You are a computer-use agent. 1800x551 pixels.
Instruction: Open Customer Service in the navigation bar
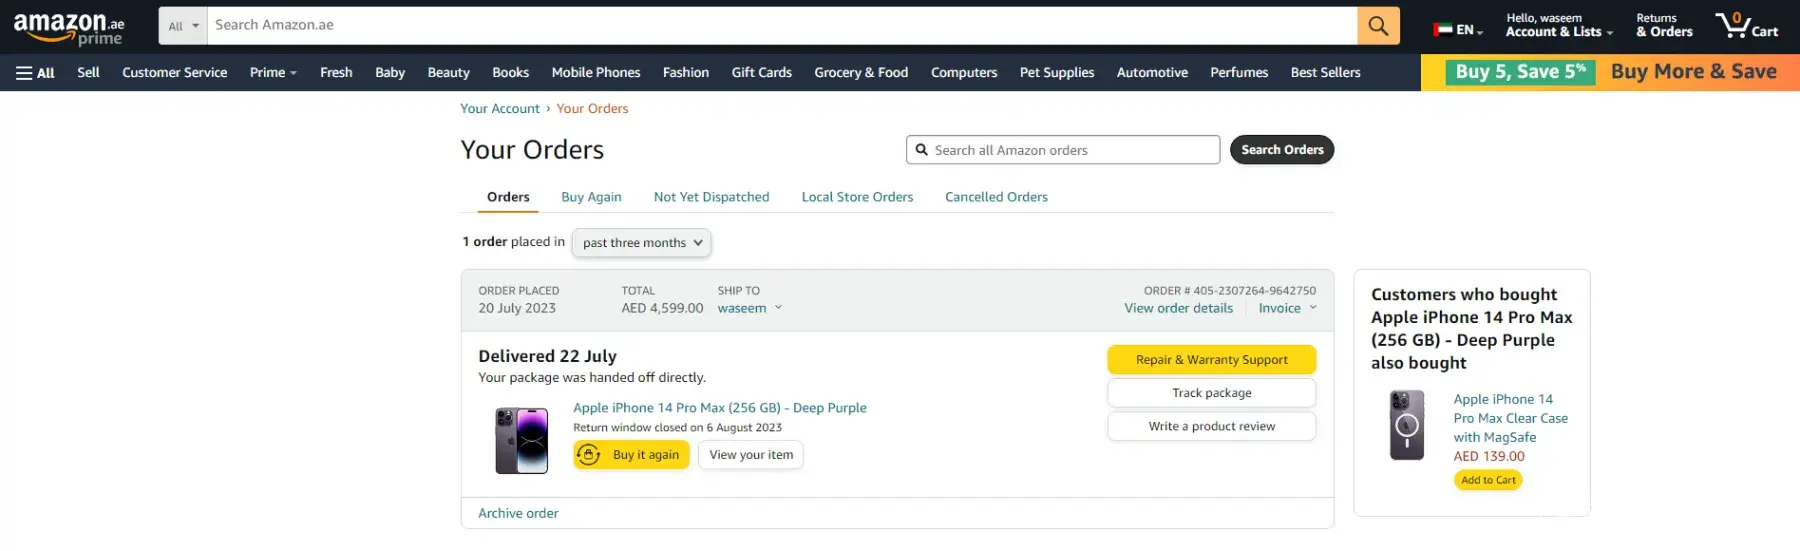click(x=174, y=73)
